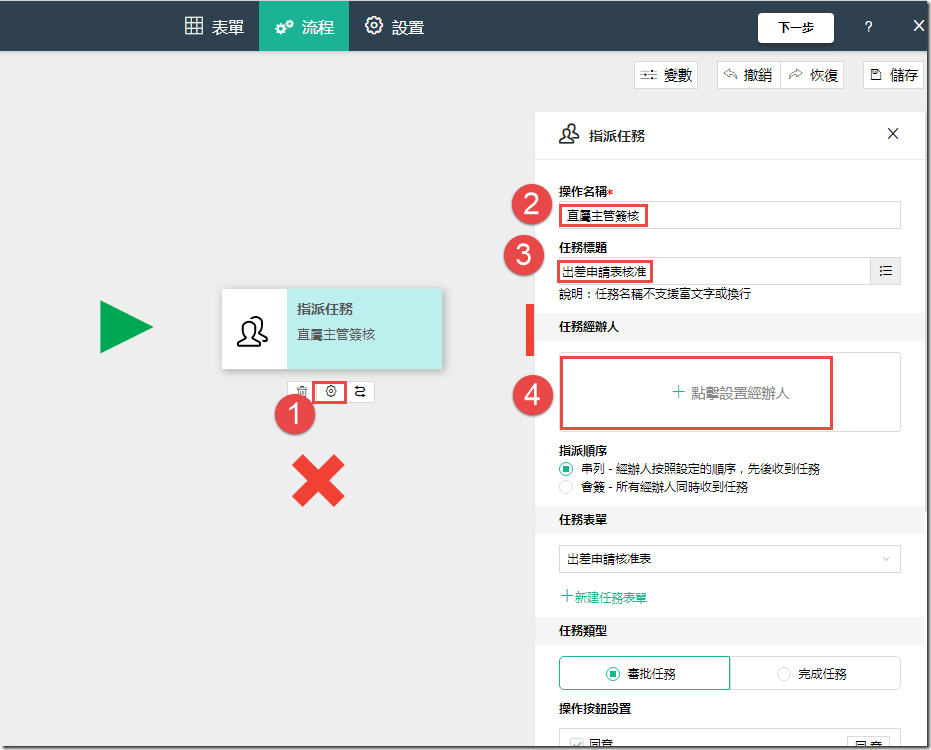Open node settings gear icon below task
The width and height of the screenshot is (931, 750).
[x=331, y=392]
